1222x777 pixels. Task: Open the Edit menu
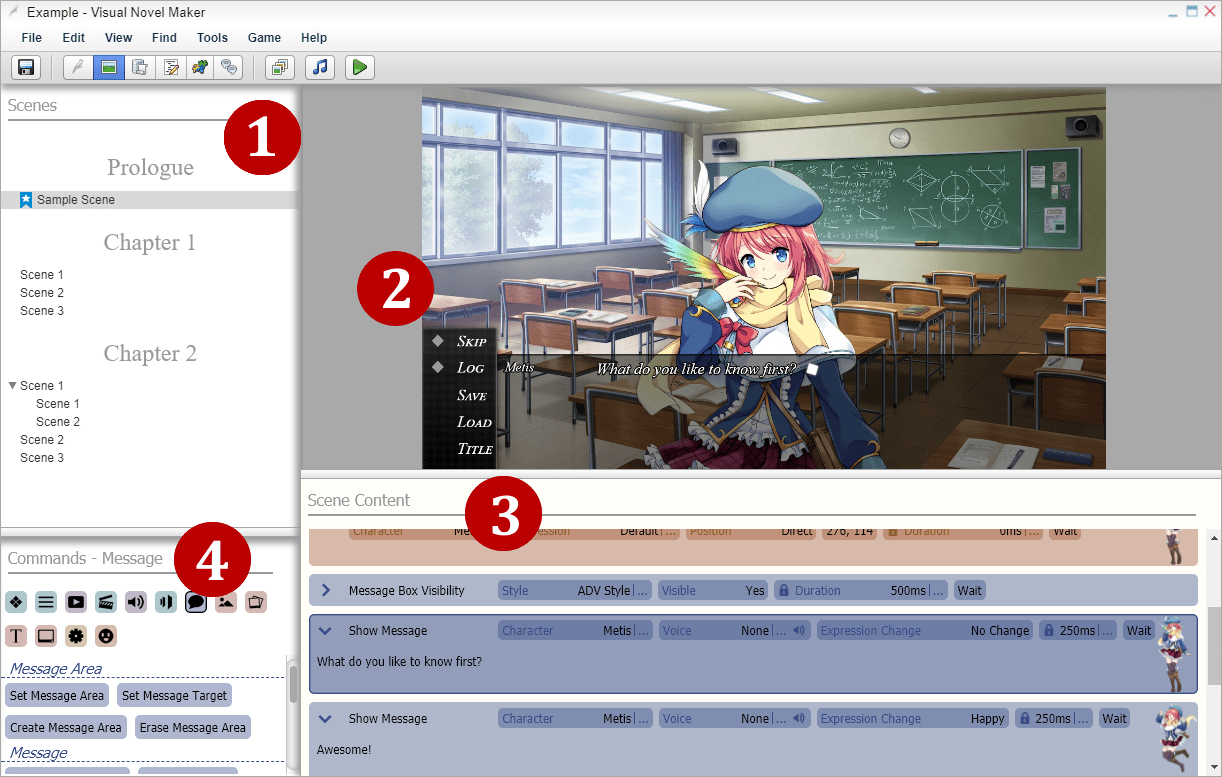(x=73, y=38)
